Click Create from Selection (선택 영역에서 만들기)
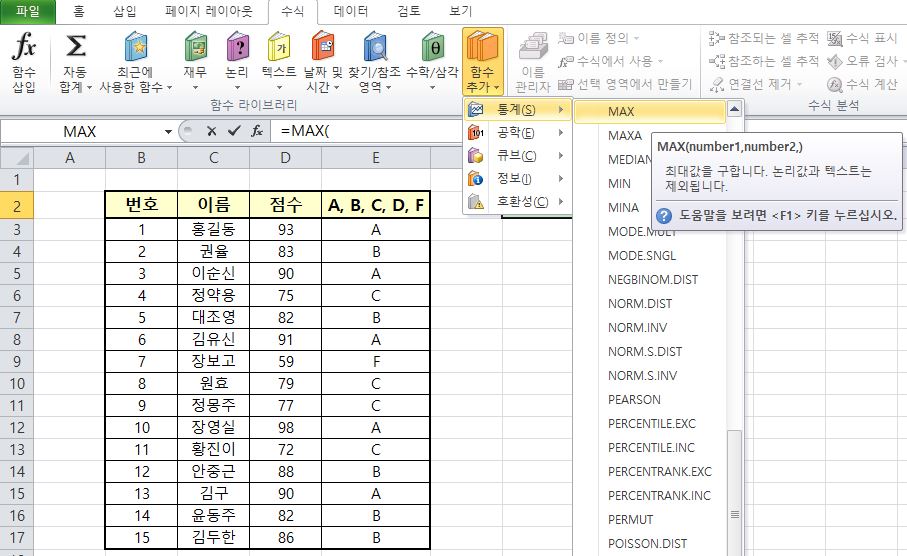 click(x=625, y=84)
